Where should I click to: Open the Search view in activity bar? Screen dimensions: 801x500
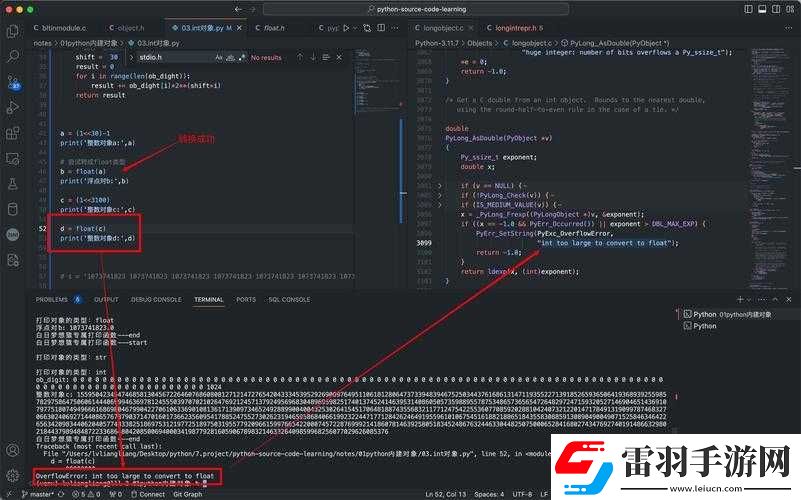13,56
